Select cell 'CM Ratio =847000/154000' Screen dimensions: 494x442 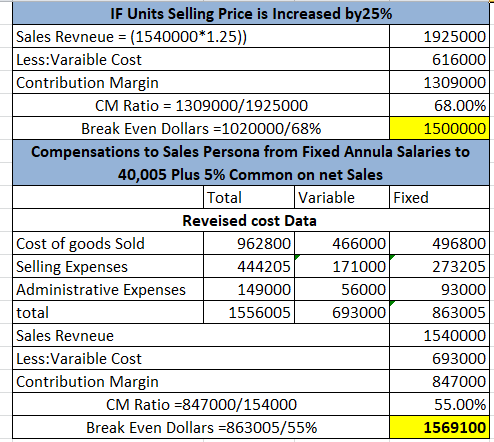click(x=201, y=404)
